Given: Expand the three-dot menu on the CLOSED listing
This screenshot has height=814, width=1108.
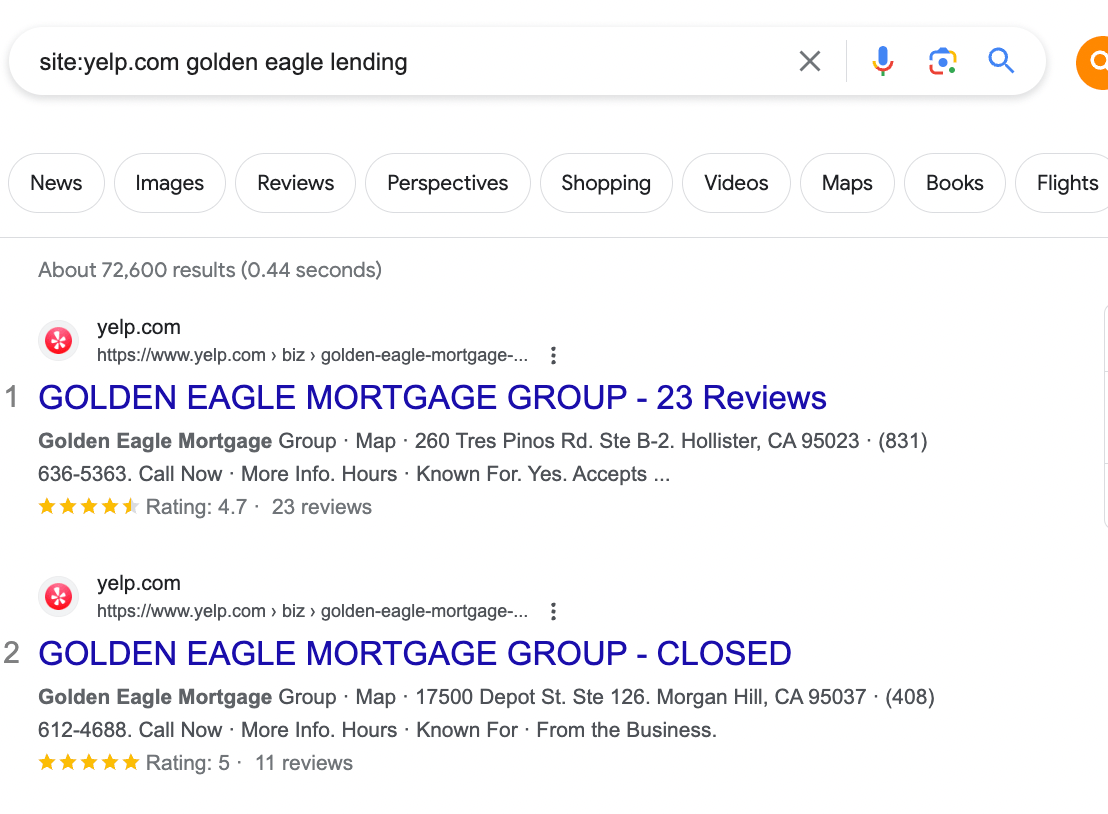Looking at the screenshot, I should click(553, 610).
